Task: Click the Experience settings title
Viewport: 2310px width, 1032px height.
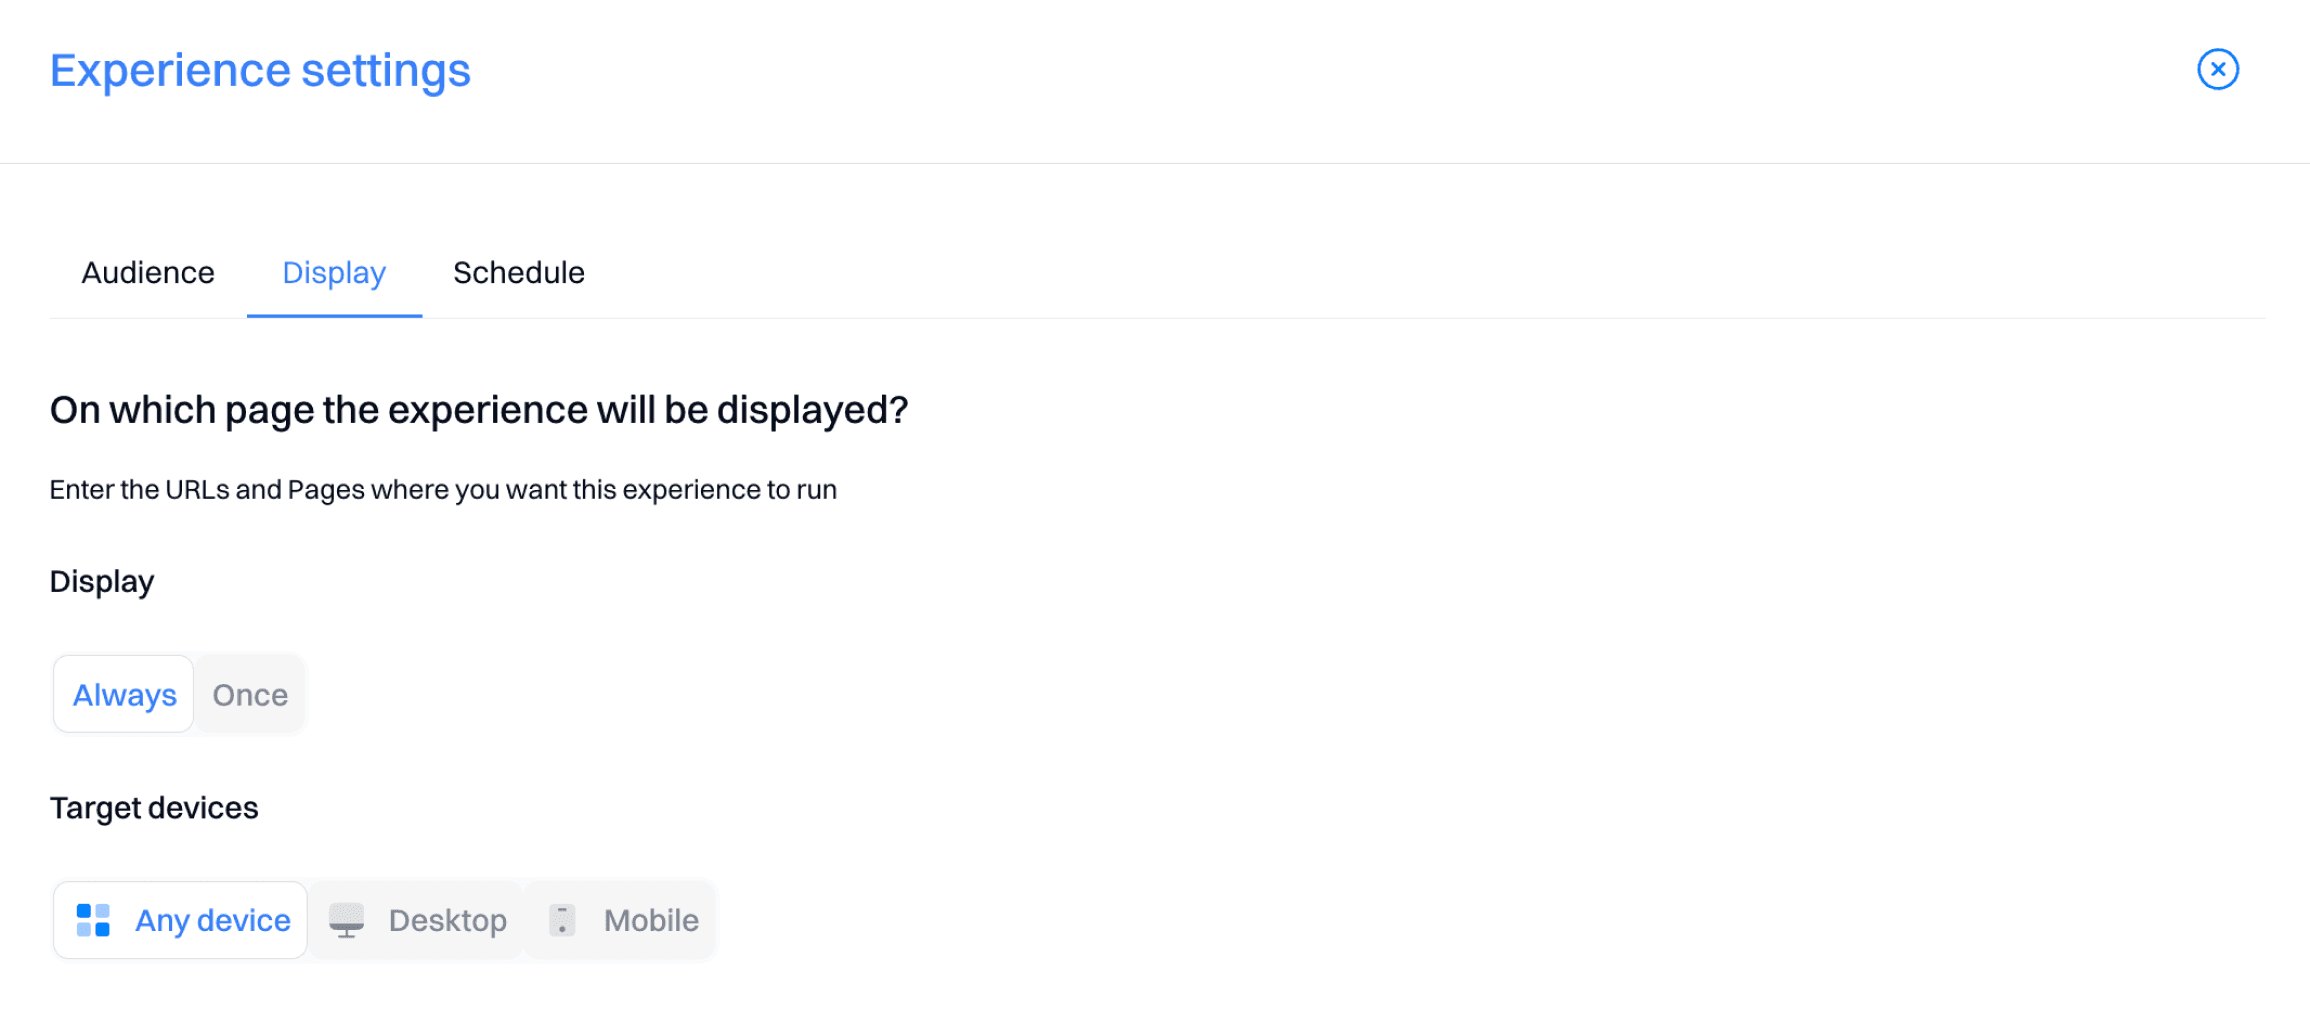Action: 260,69
